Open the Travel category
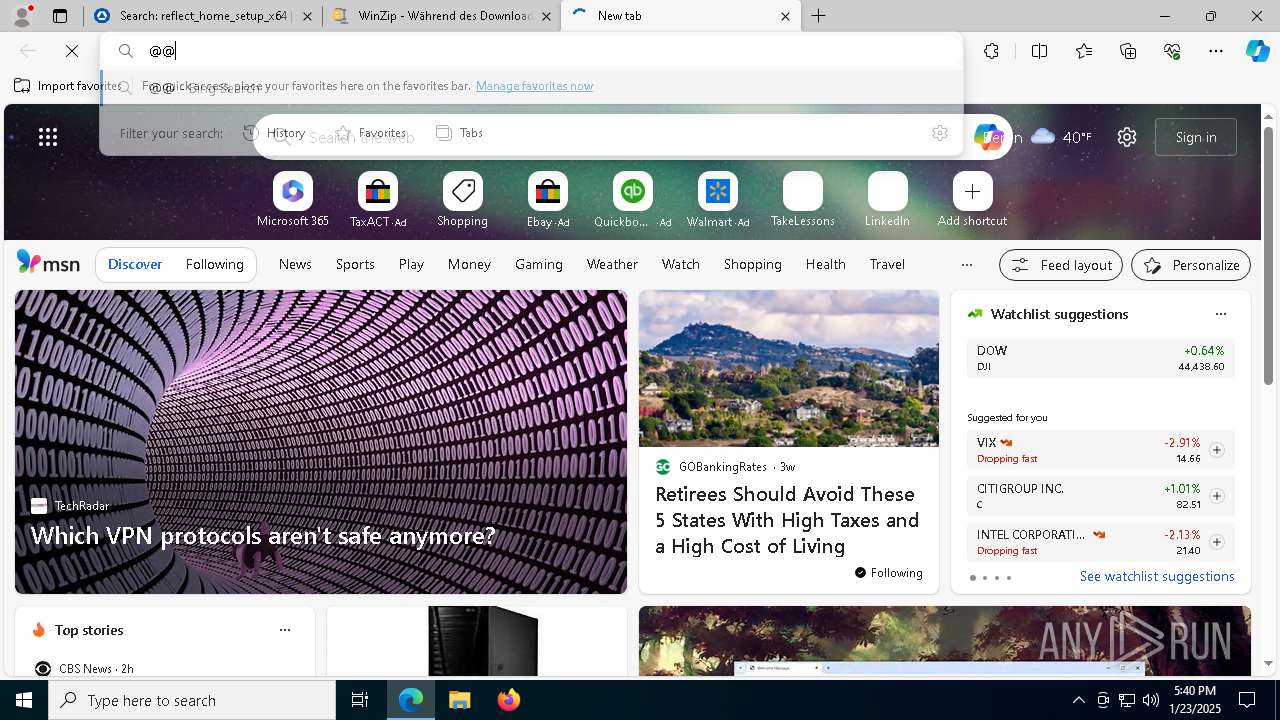The height and width of the screenshot is (720, 1280). coord(887,265)
